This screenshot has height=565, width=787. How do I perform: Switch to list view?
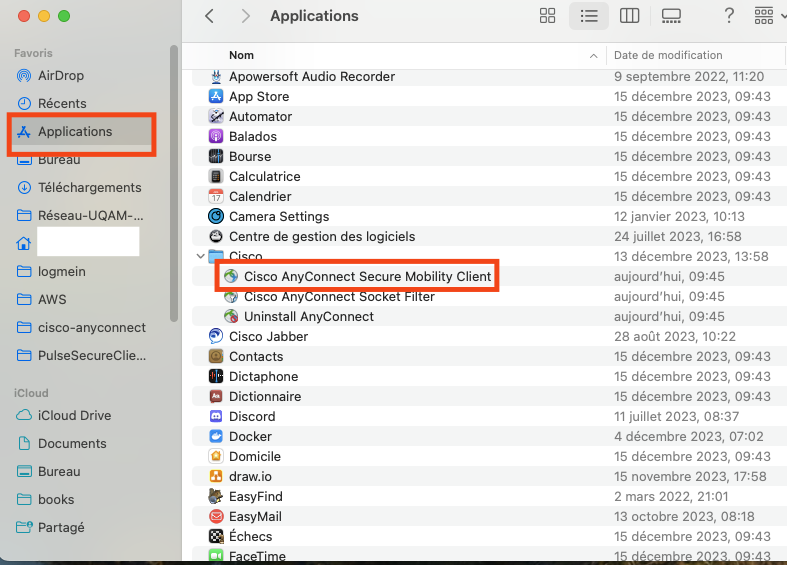(589, 16)
